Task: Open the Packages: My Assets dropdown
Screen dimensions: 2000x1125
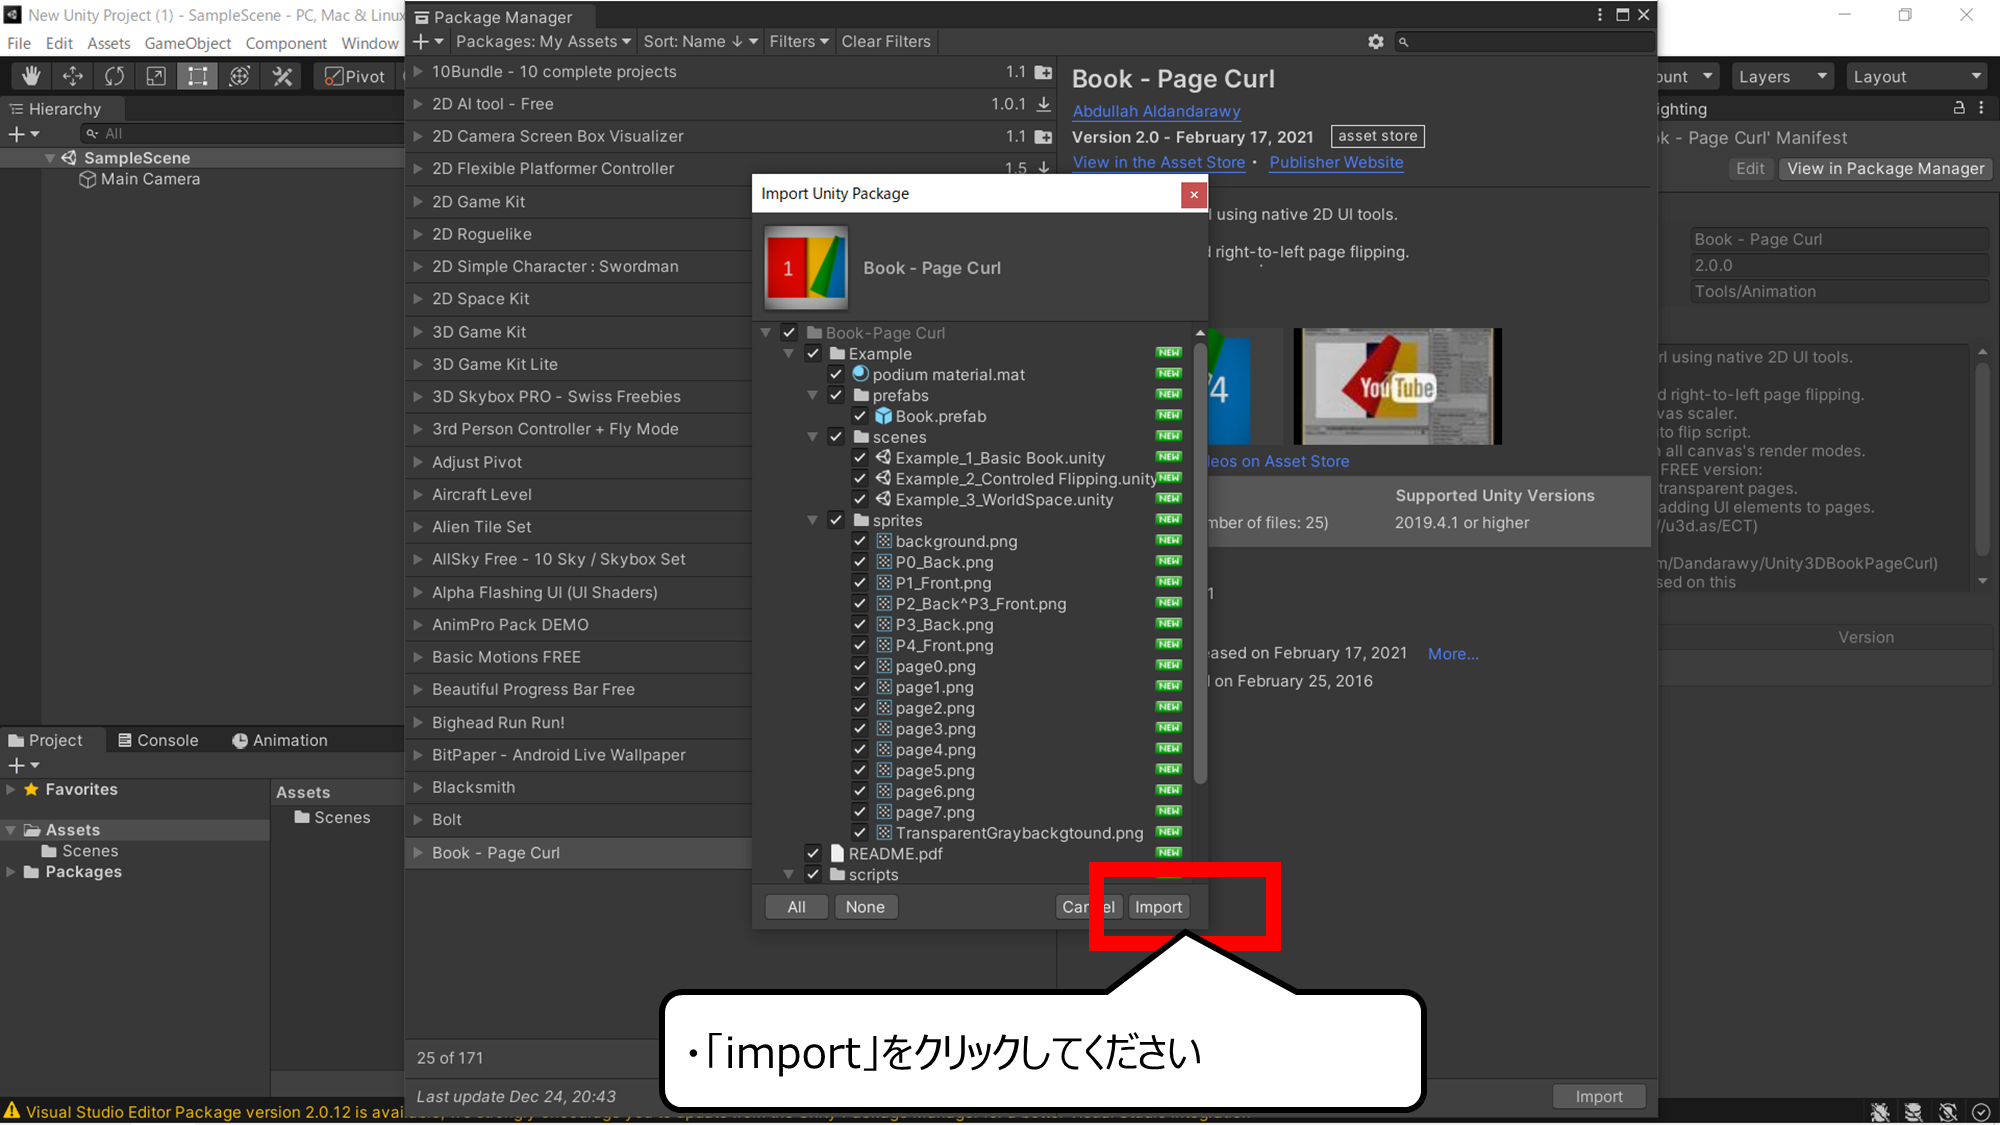Action: click(x=543, y=41)
